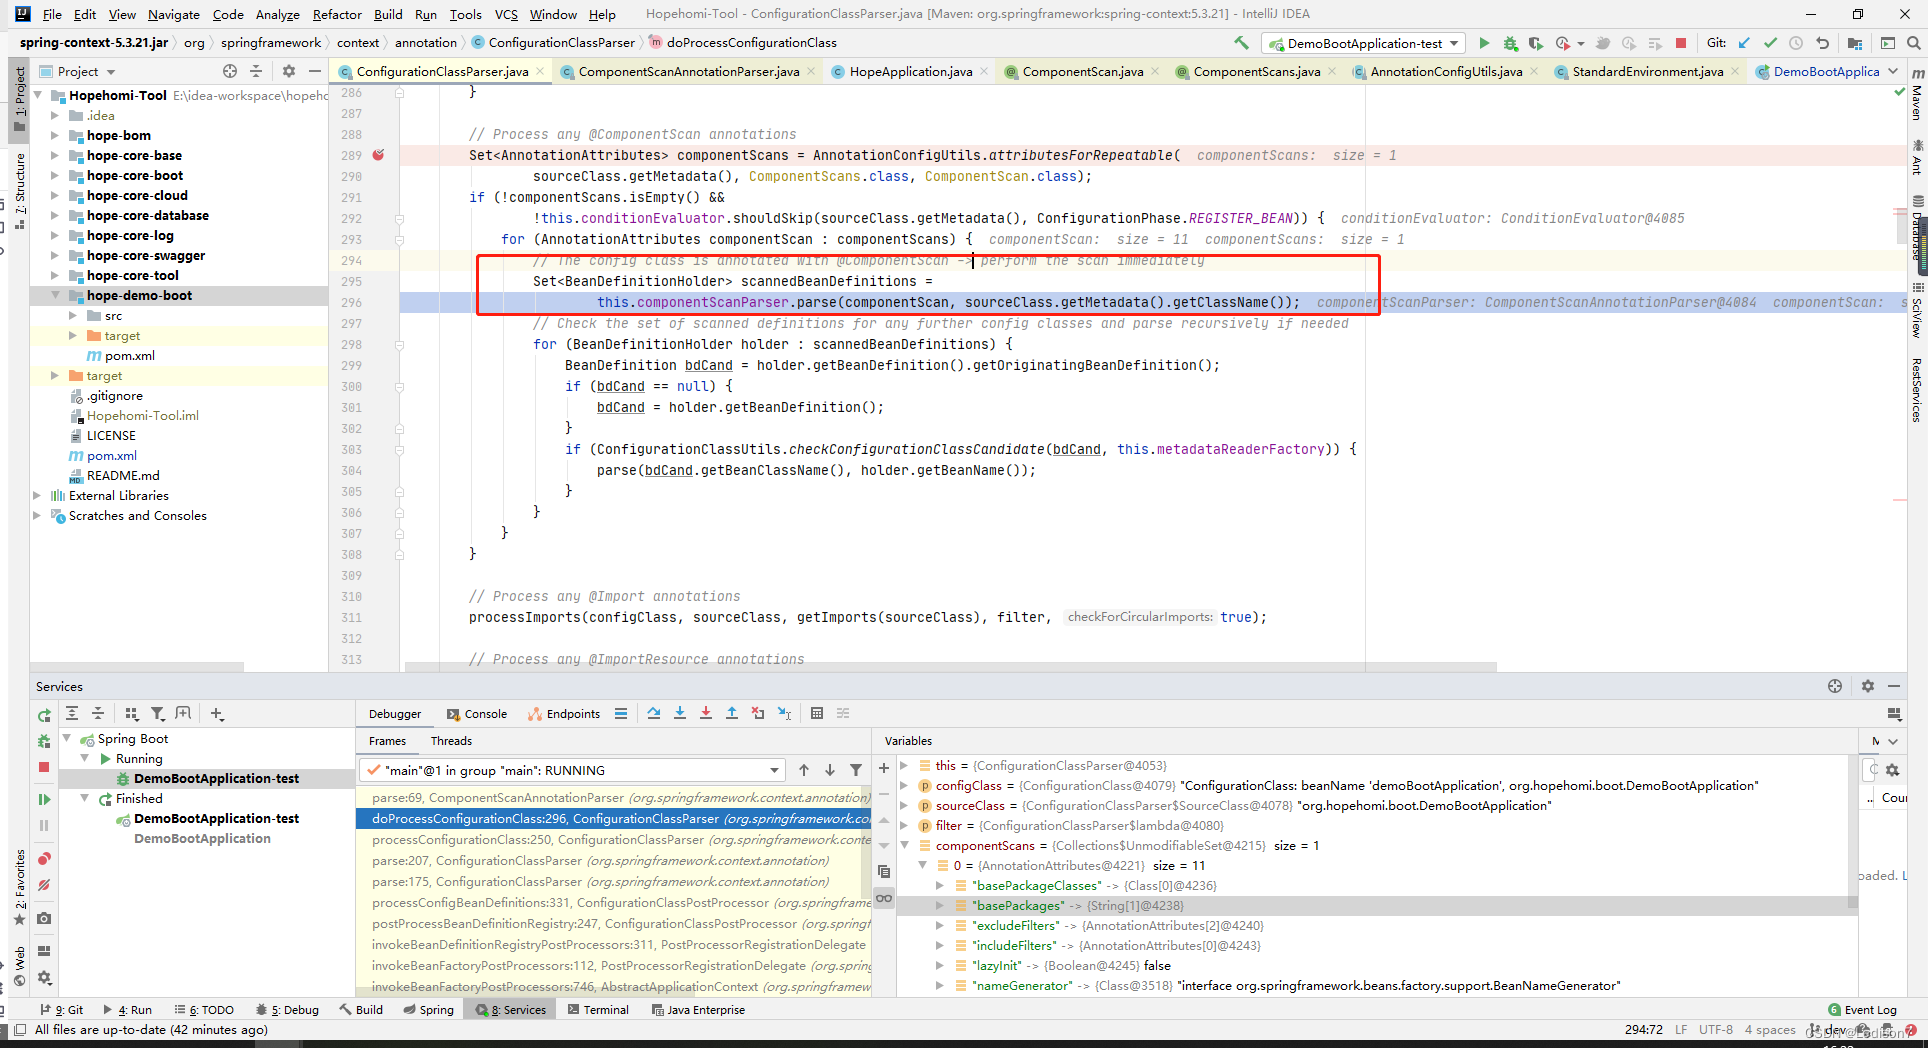Click the Step Into debugger icon

[680, 713]
